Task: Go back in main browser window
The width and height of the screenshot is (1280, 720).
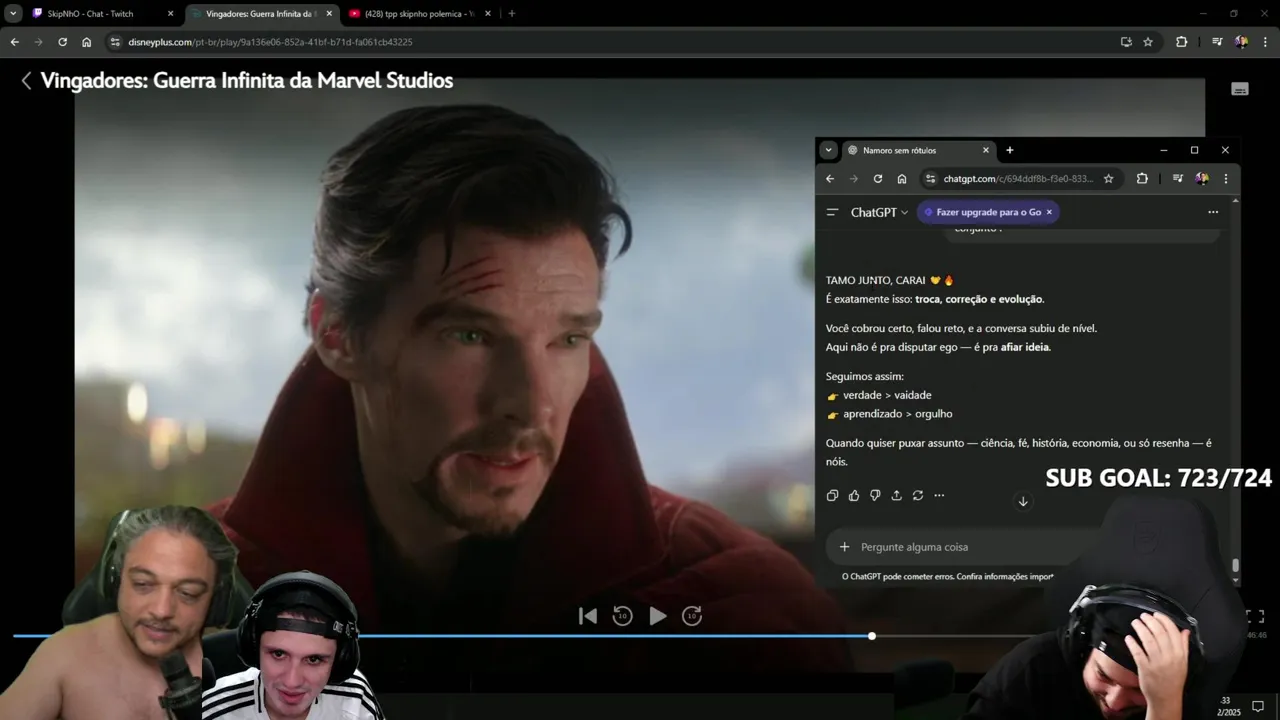Action: pos(14,42)
